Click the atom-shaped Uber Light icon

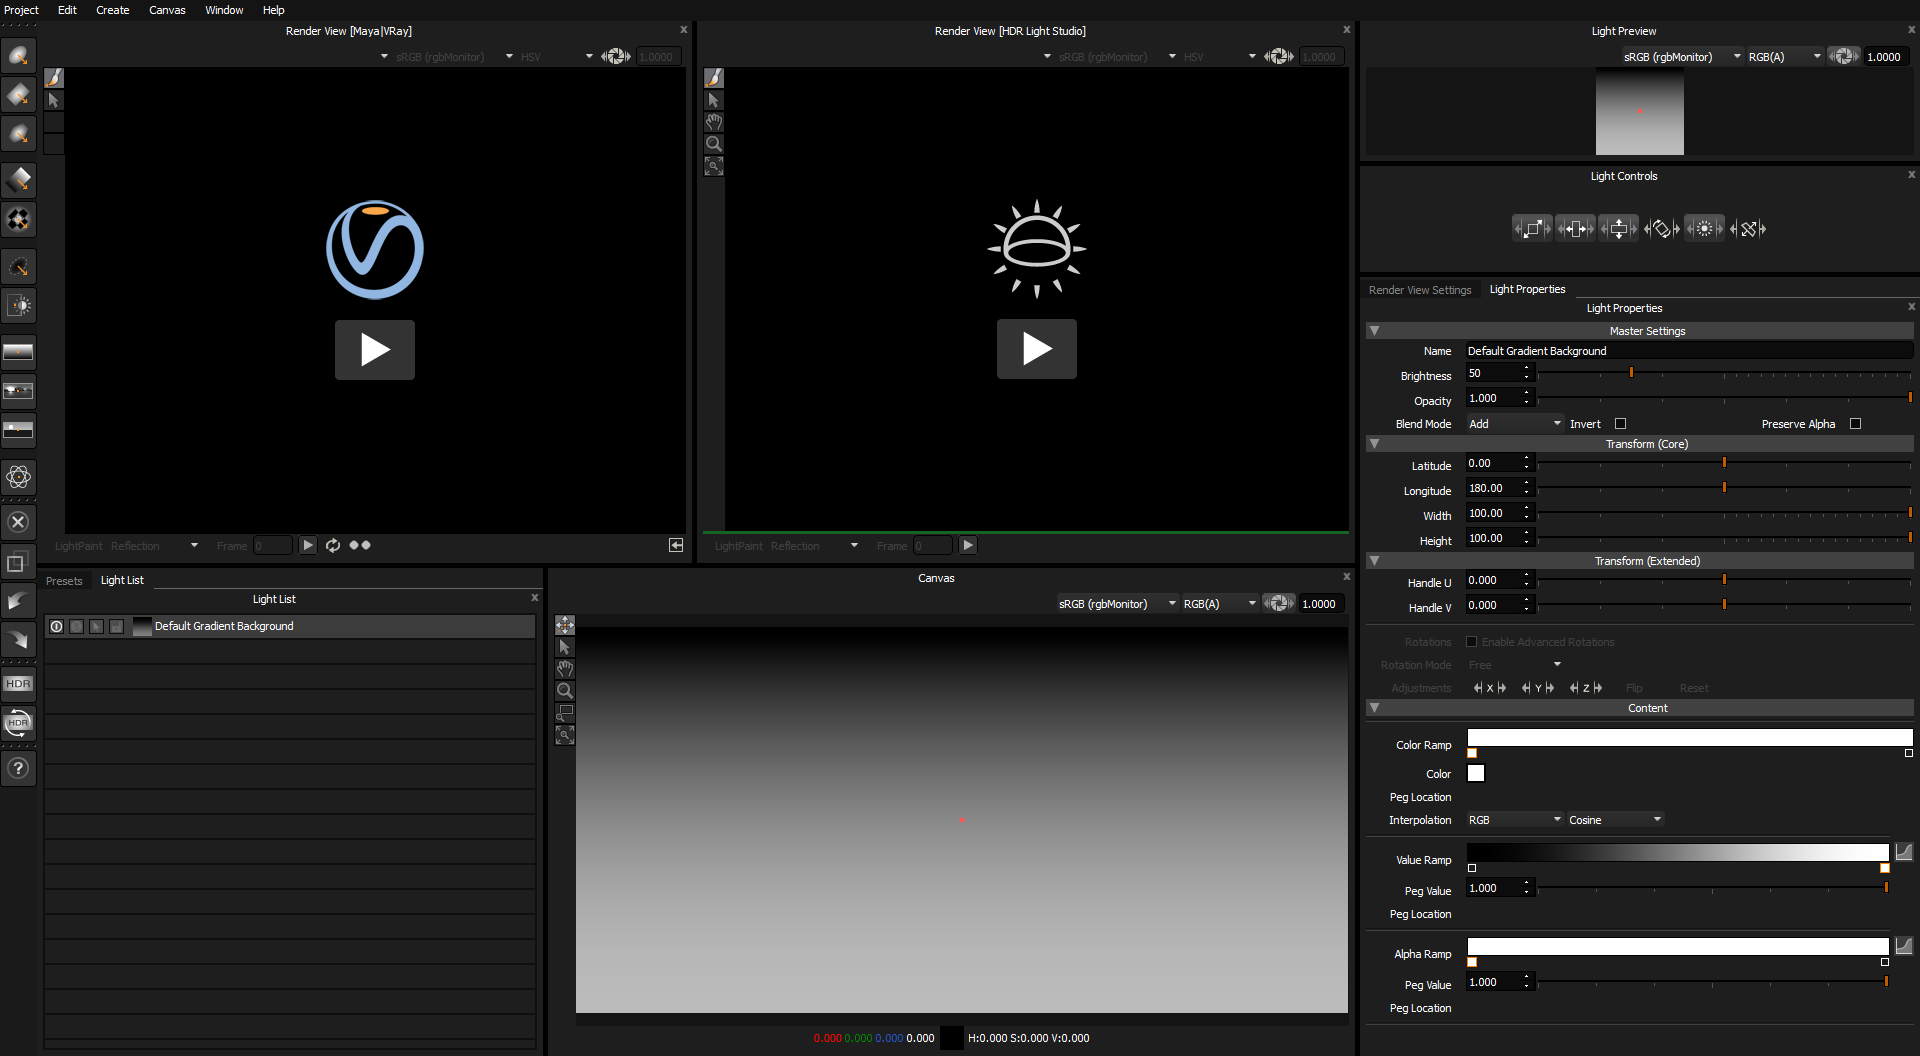[x=18, y=477]
